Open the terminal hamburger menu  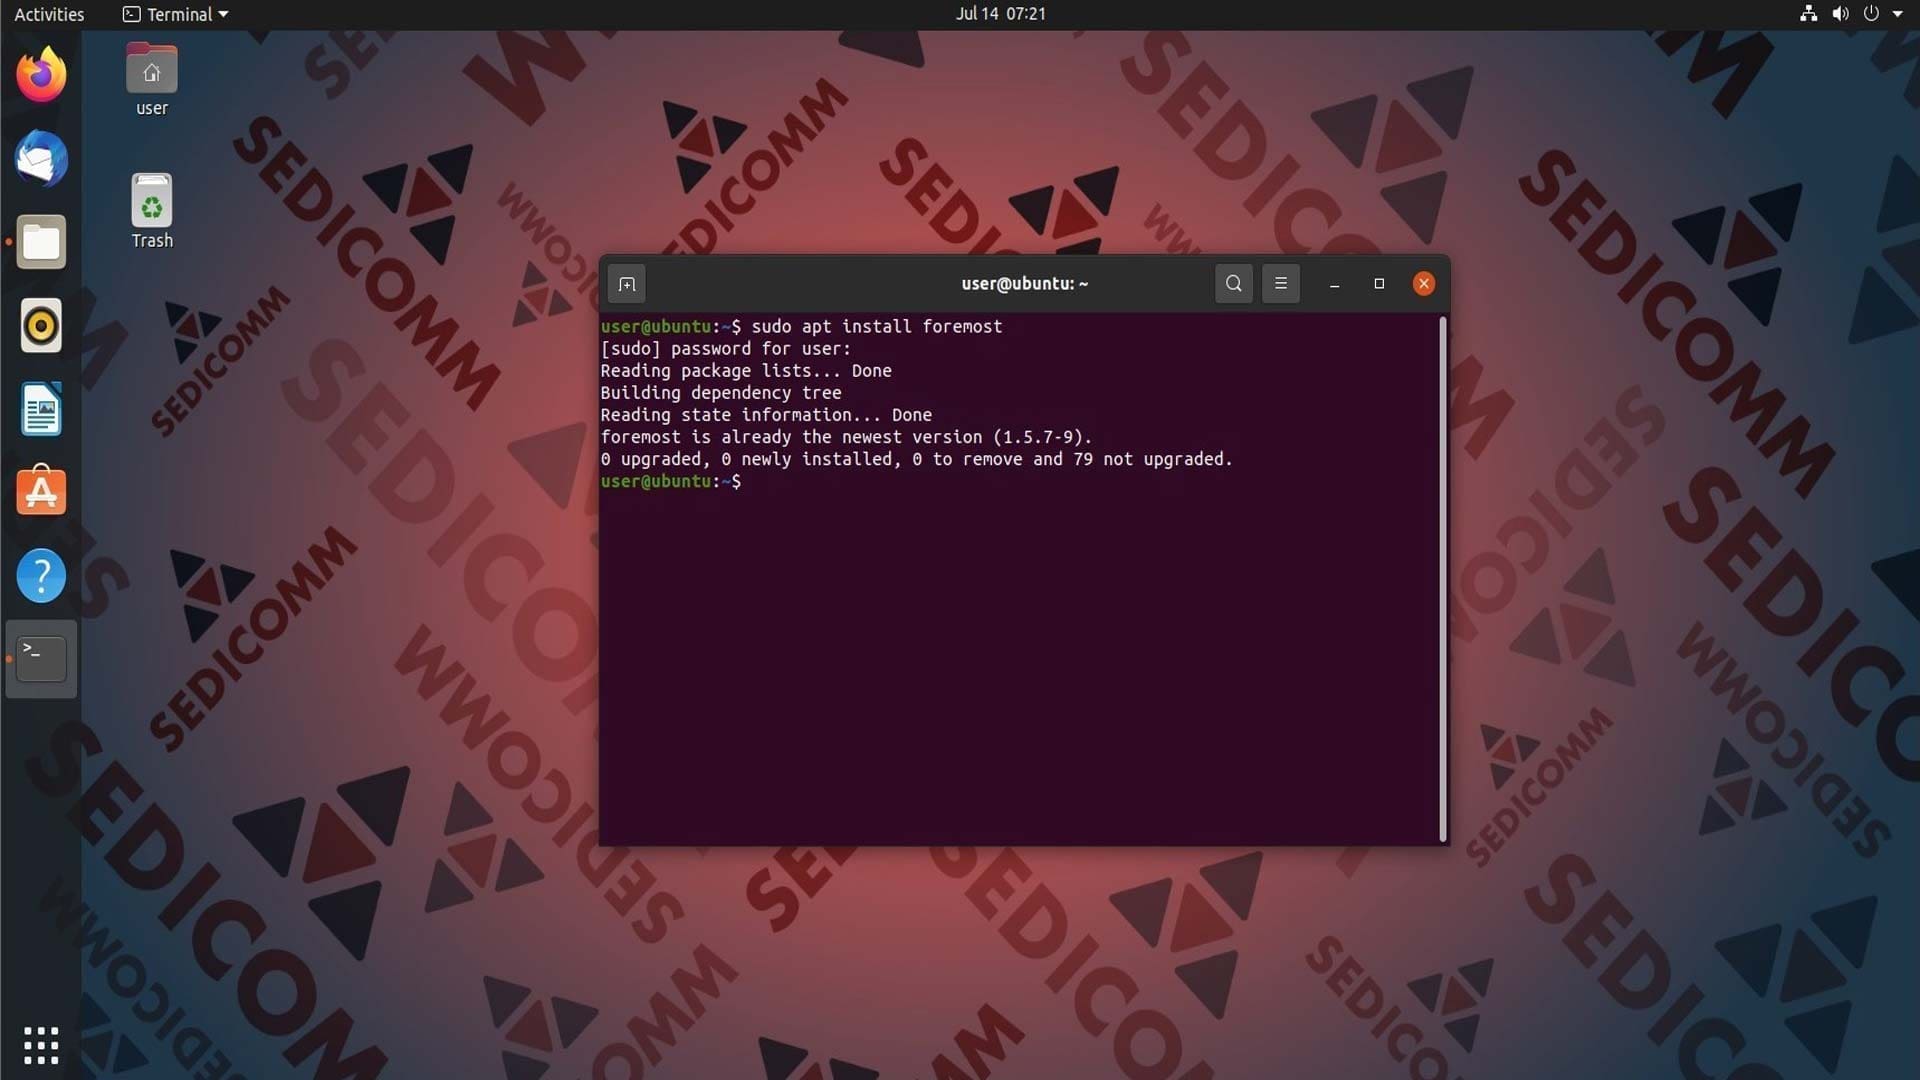(x=1281, y=284)
